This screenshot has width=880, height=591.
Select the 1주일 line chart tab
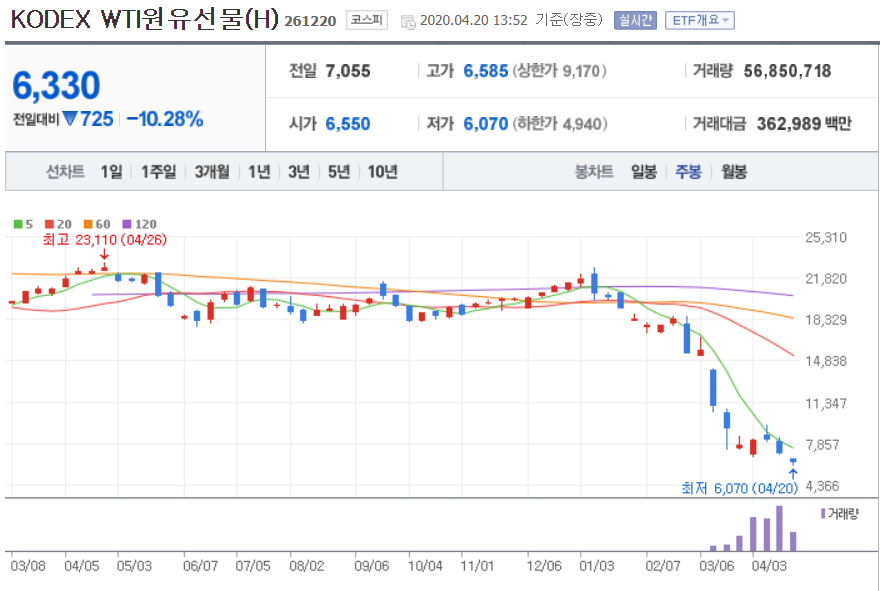point(158,171)
